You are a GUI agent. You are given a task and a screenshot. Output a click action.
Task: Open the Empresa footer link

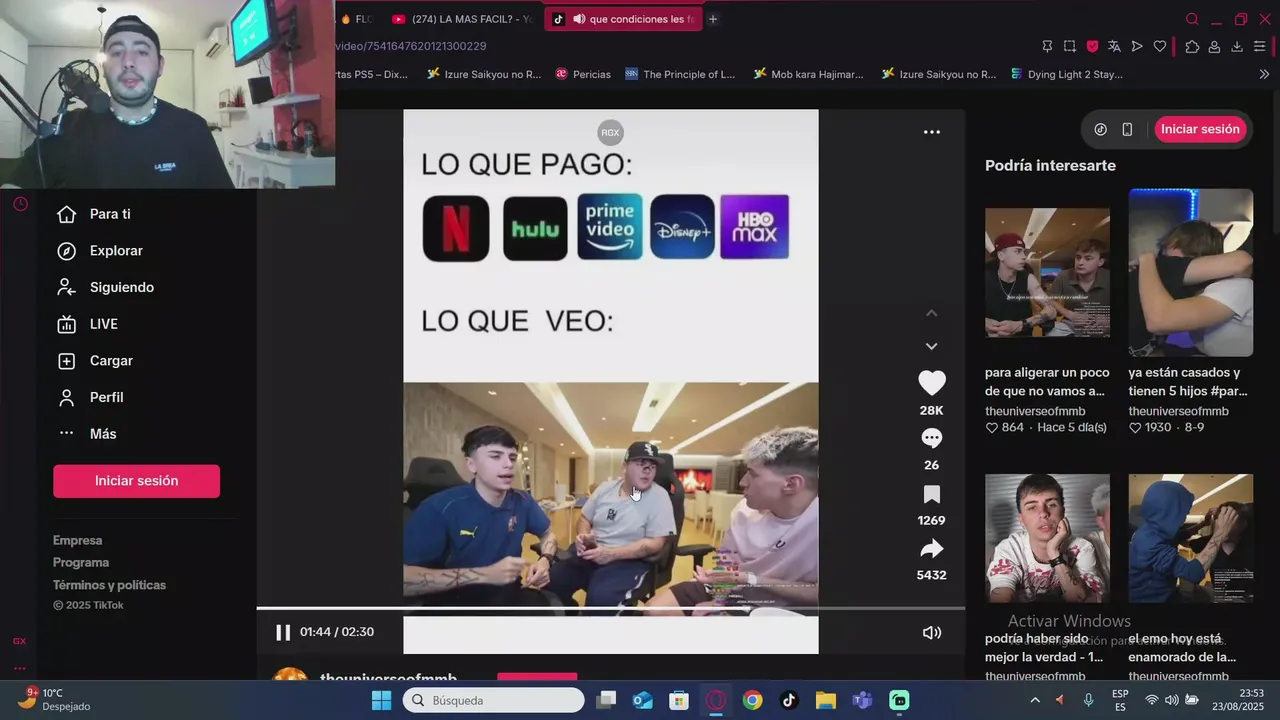coord(77,540)
